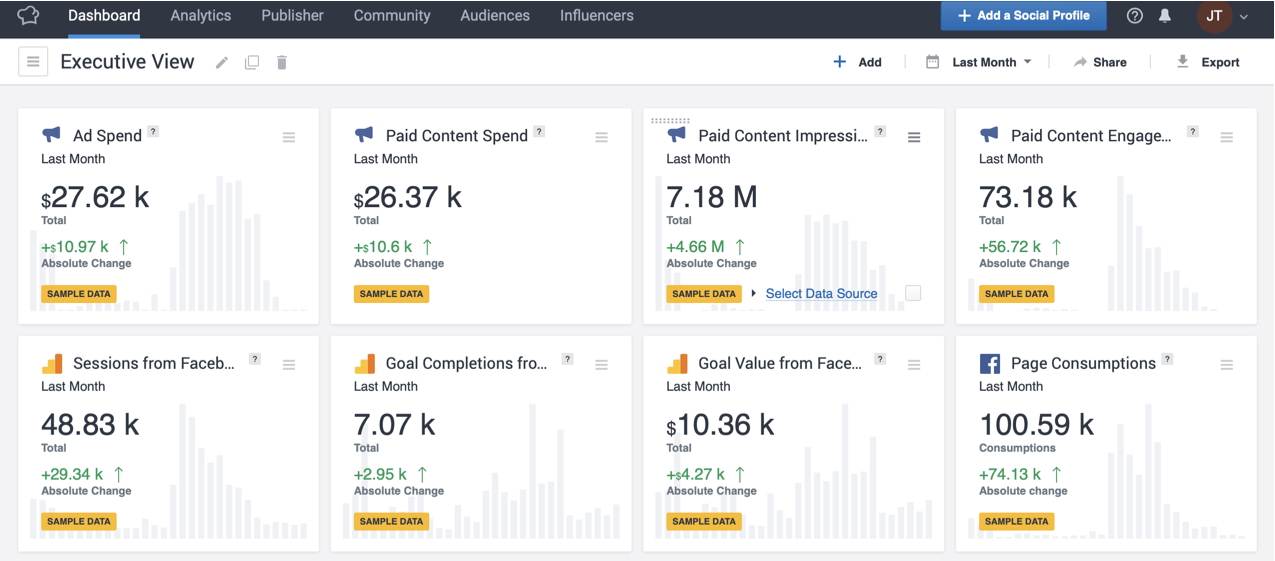1275x561 pixels.
Task: Expand the Select Data Source disclosure triangle
Action: point(754,294)
